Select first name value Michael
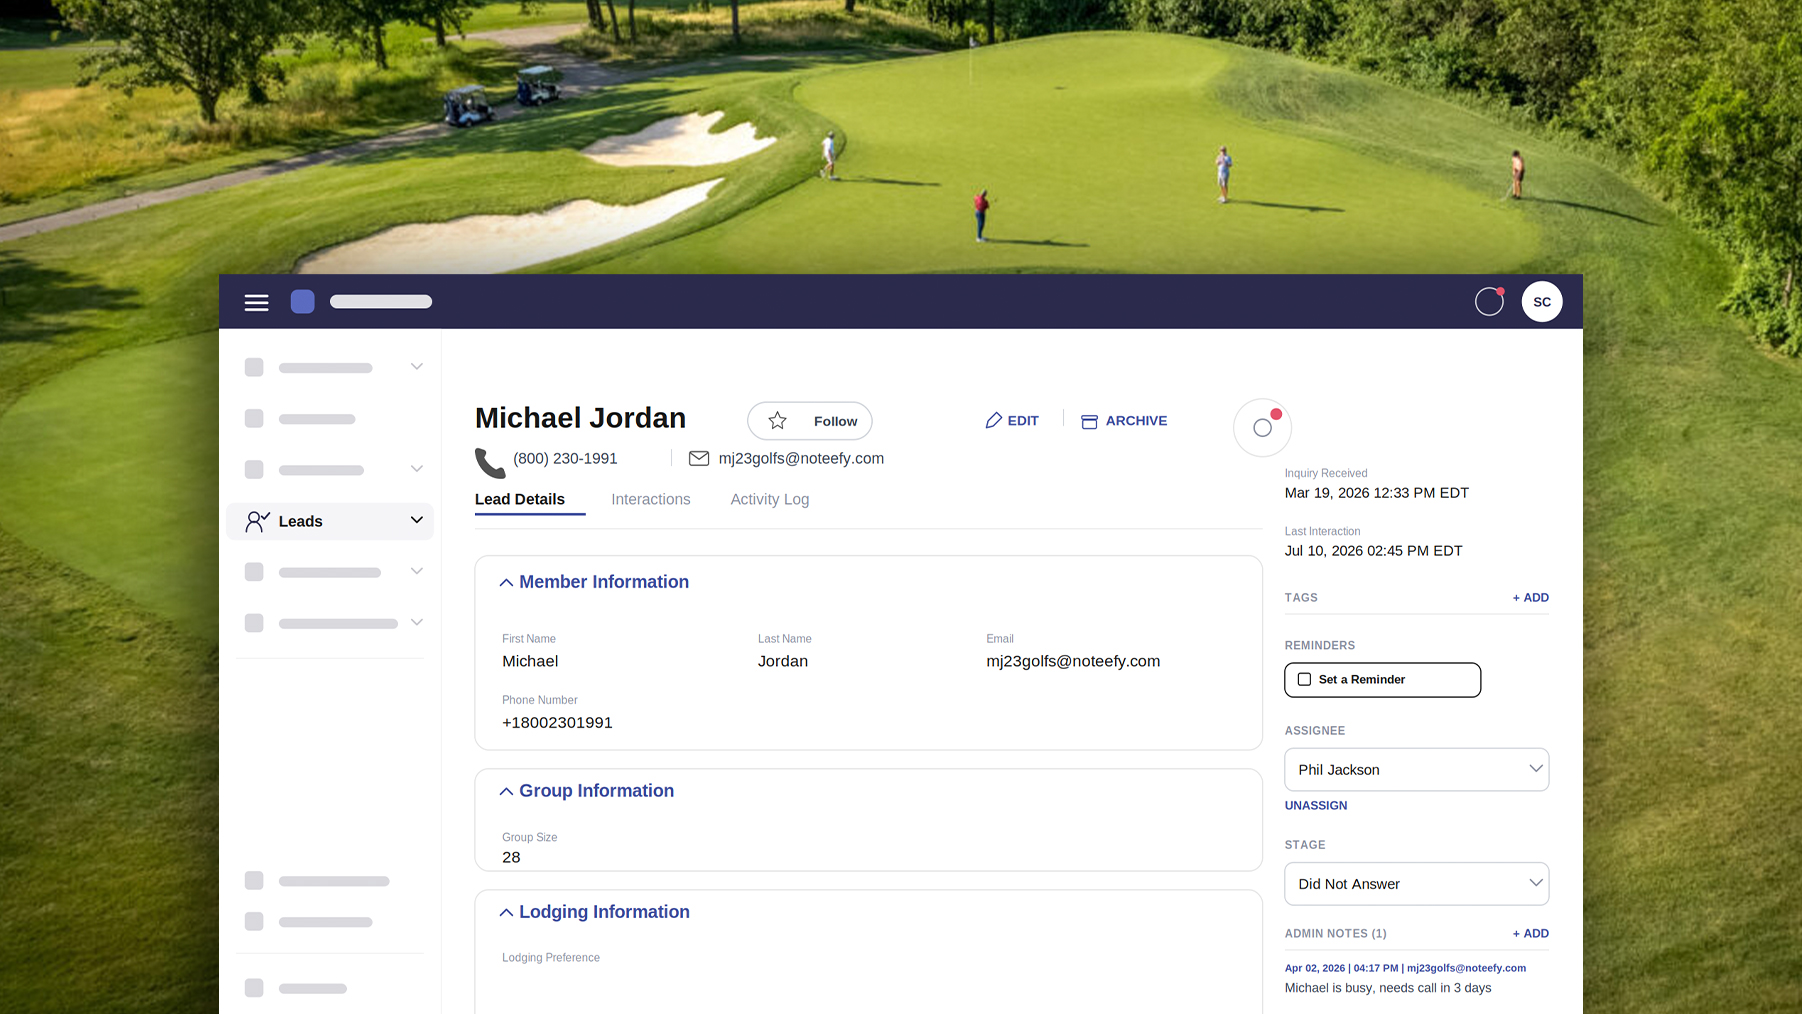Image resolution: width=1802 pixels, height=1014 pixels. pos(530,662)
